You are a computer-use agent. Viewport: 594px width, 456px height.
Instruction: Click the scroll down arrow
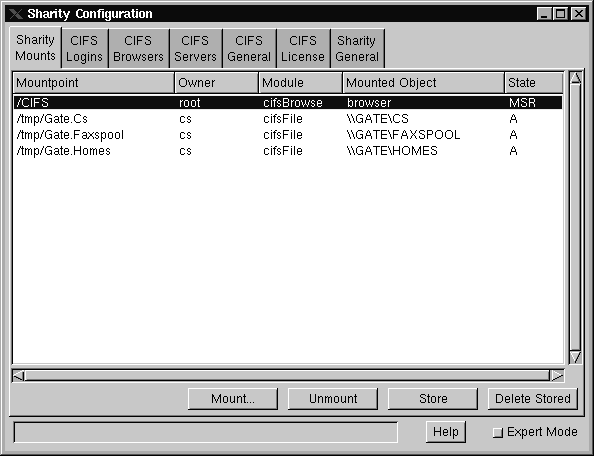(x=575, y=357)
